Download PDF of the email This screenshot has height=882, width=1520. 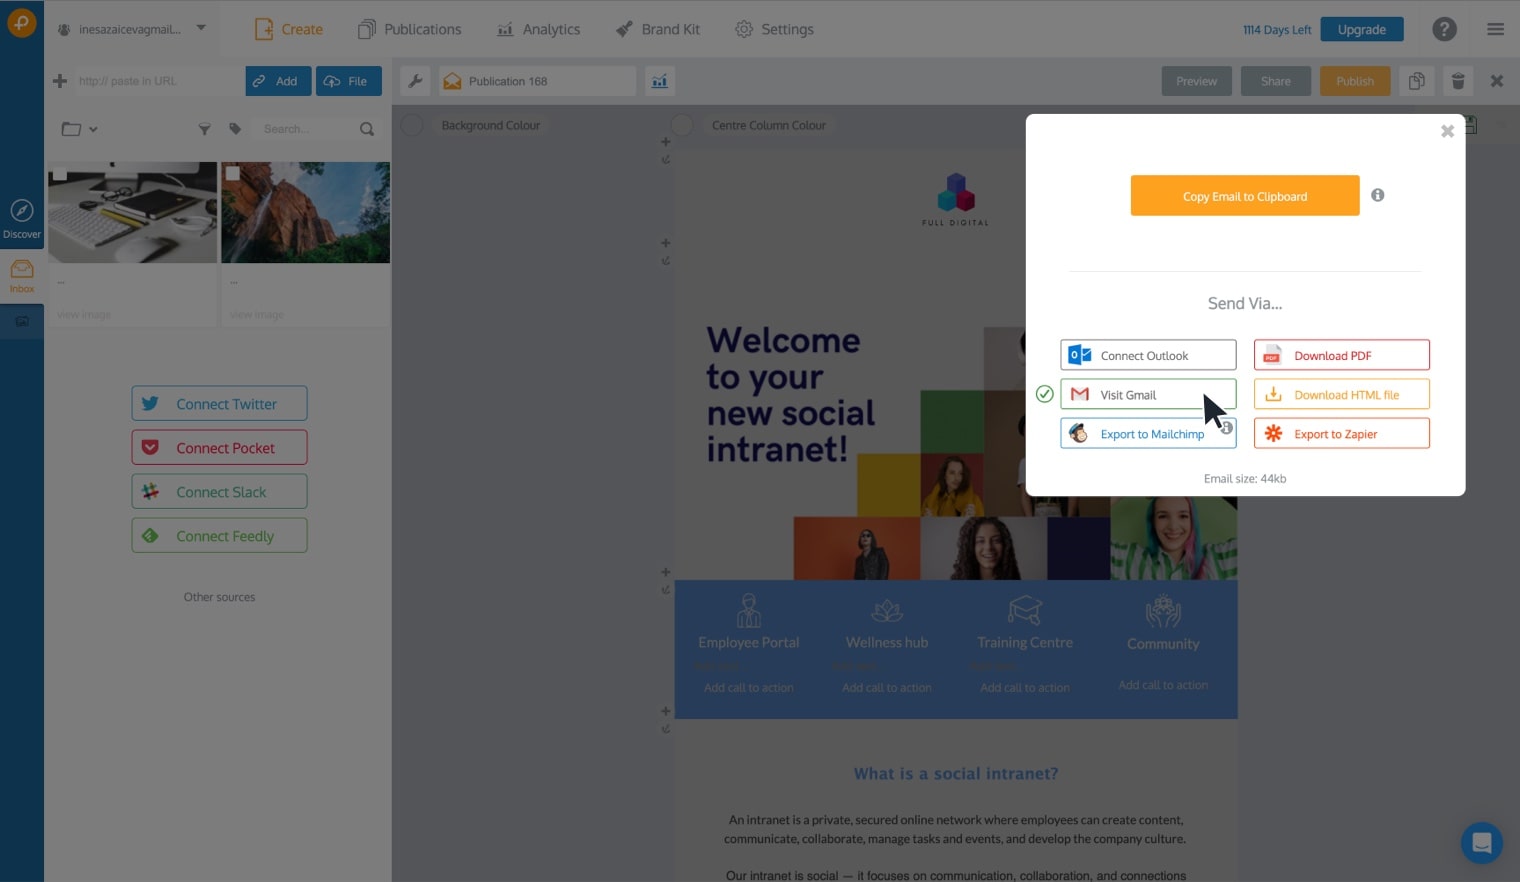pyautogui.click(x=1341, y=355)
